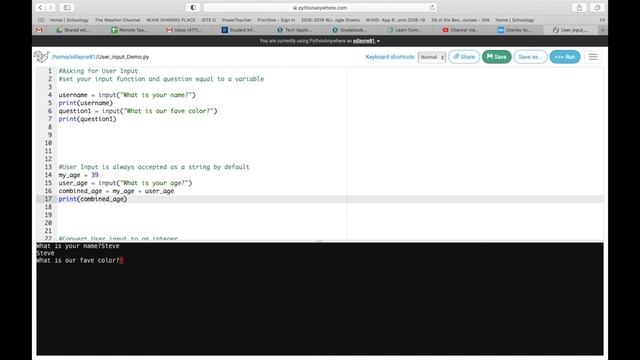Run the script with >>> Run button
The image size is (640, 360).
coord(565,57)
